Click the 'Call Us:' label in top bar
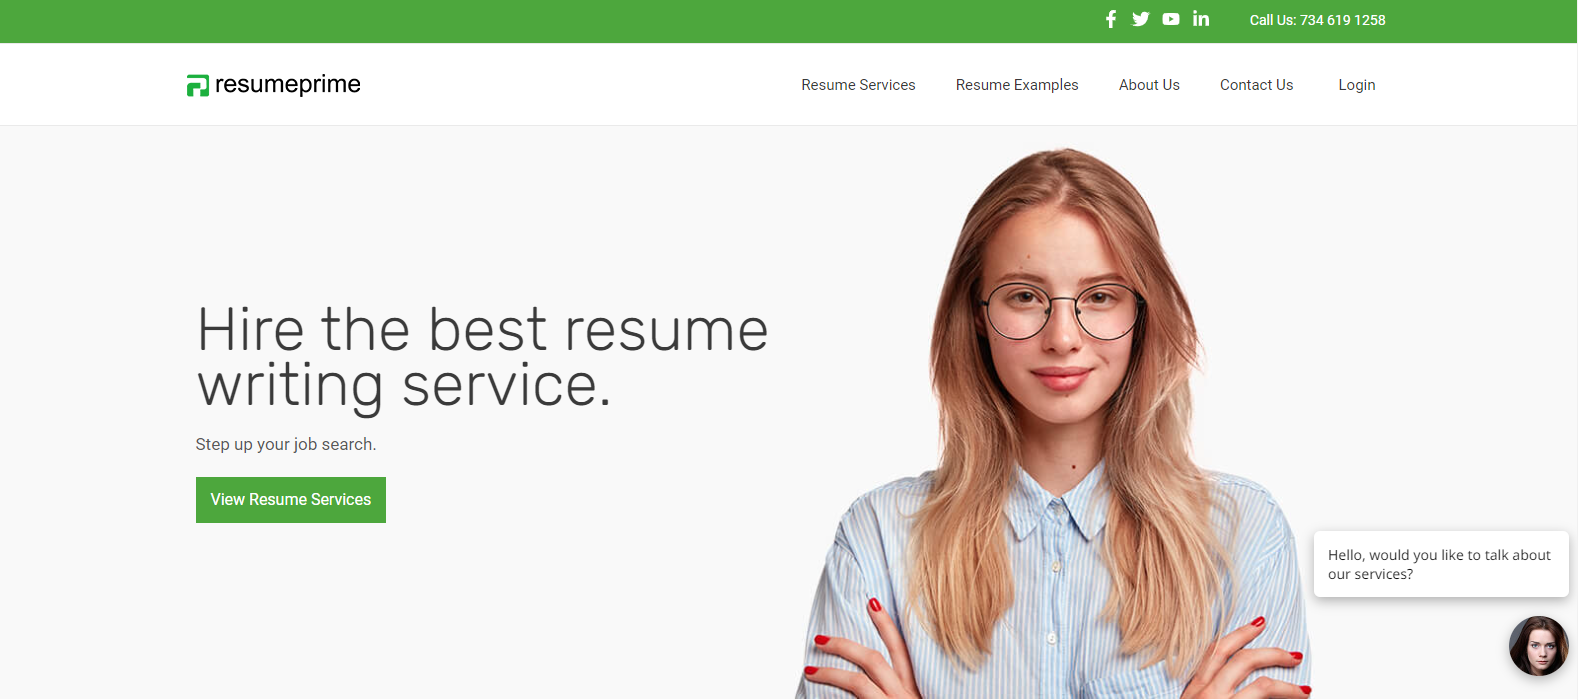1578x700 pixels. (x=1272, y=20)
